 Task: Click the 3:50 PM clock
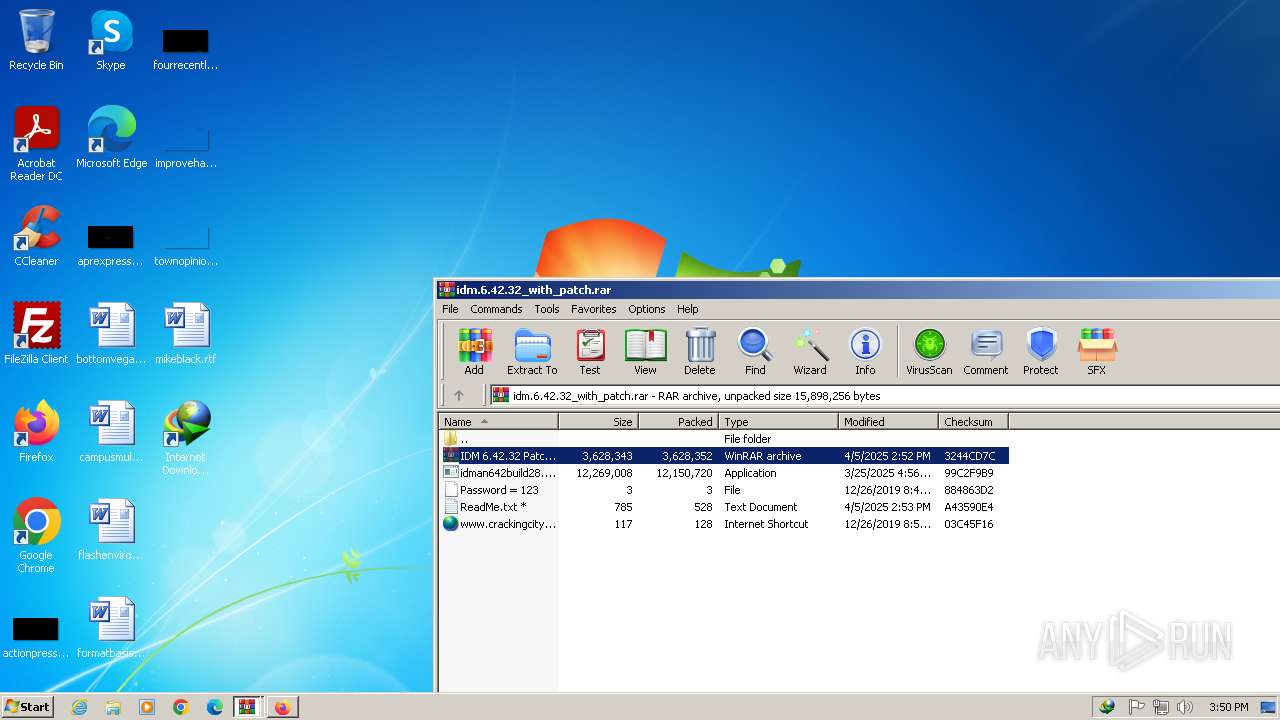(x=1228, y=707)
